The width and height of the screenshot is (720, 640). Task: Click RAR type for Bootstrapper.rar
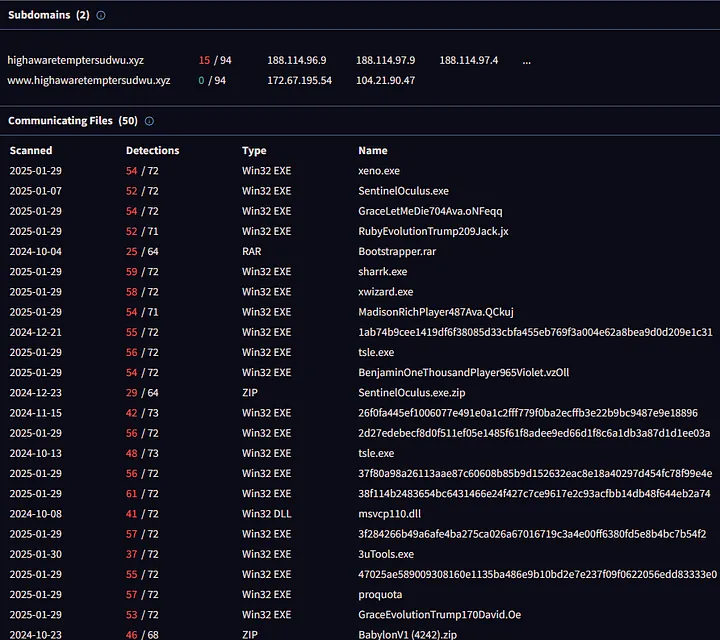(251, 252)
